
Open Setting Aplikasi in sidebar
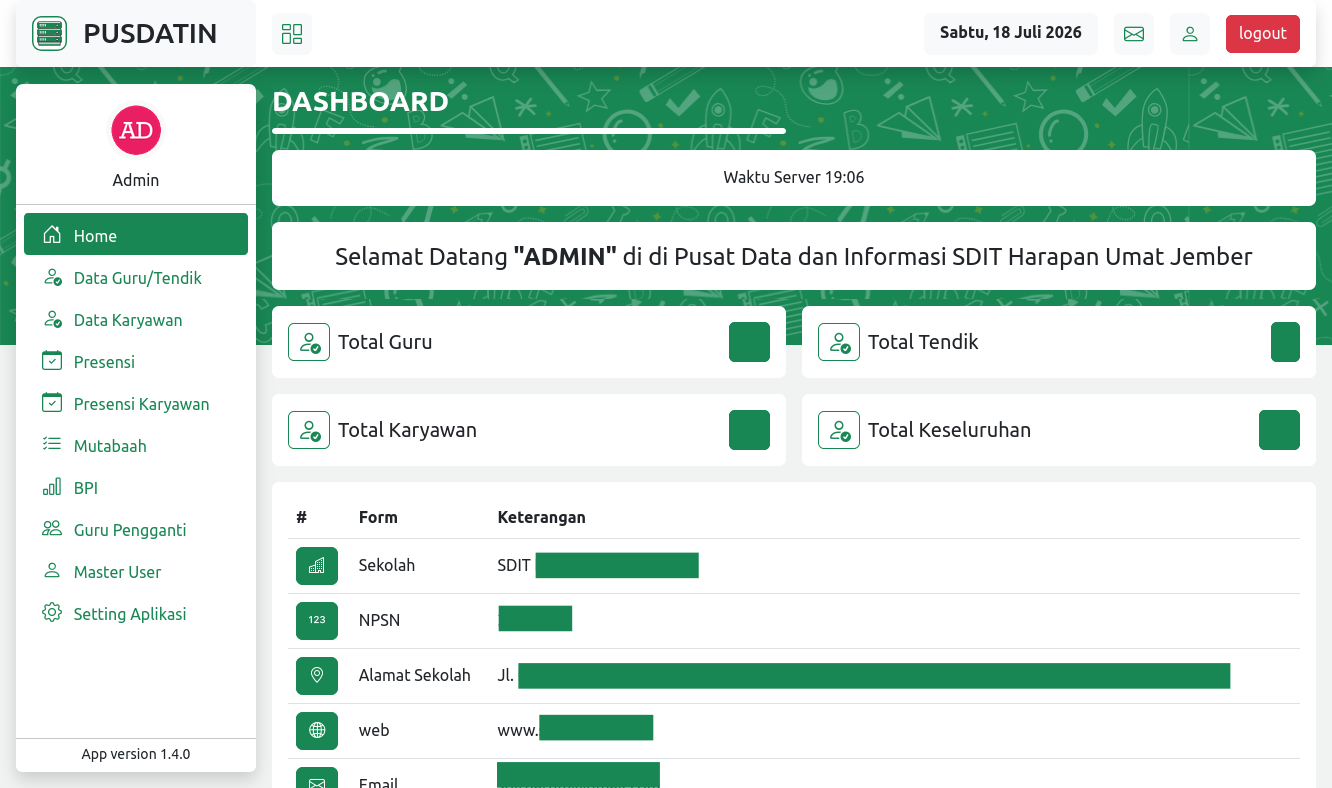click(136, 614)
